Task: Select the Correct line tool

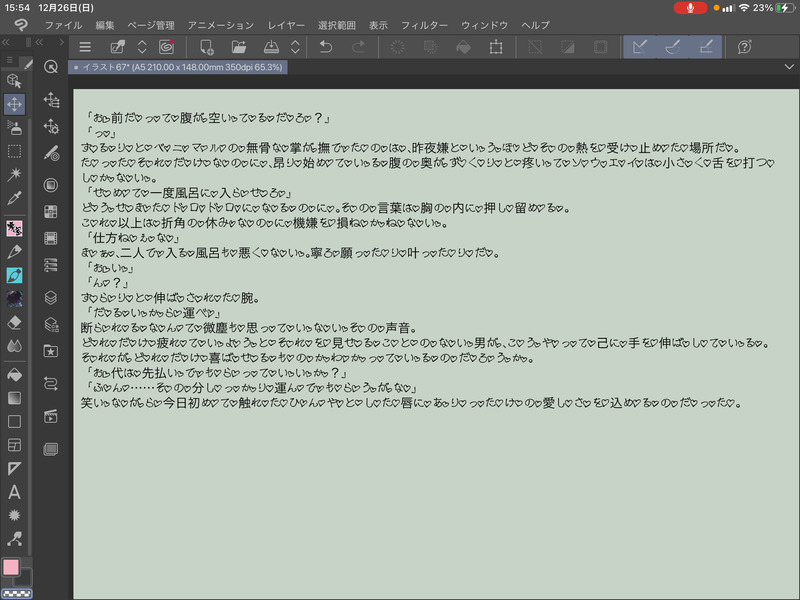Action: (14, 539)
